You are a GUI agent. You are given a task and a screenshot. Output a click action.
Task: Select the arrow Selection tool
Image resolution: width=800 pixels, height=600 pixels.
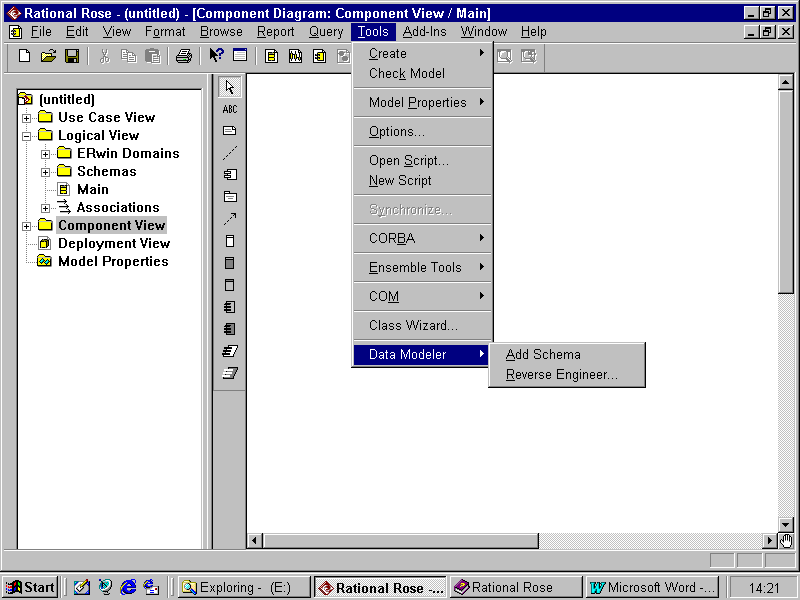click(230, 87)
